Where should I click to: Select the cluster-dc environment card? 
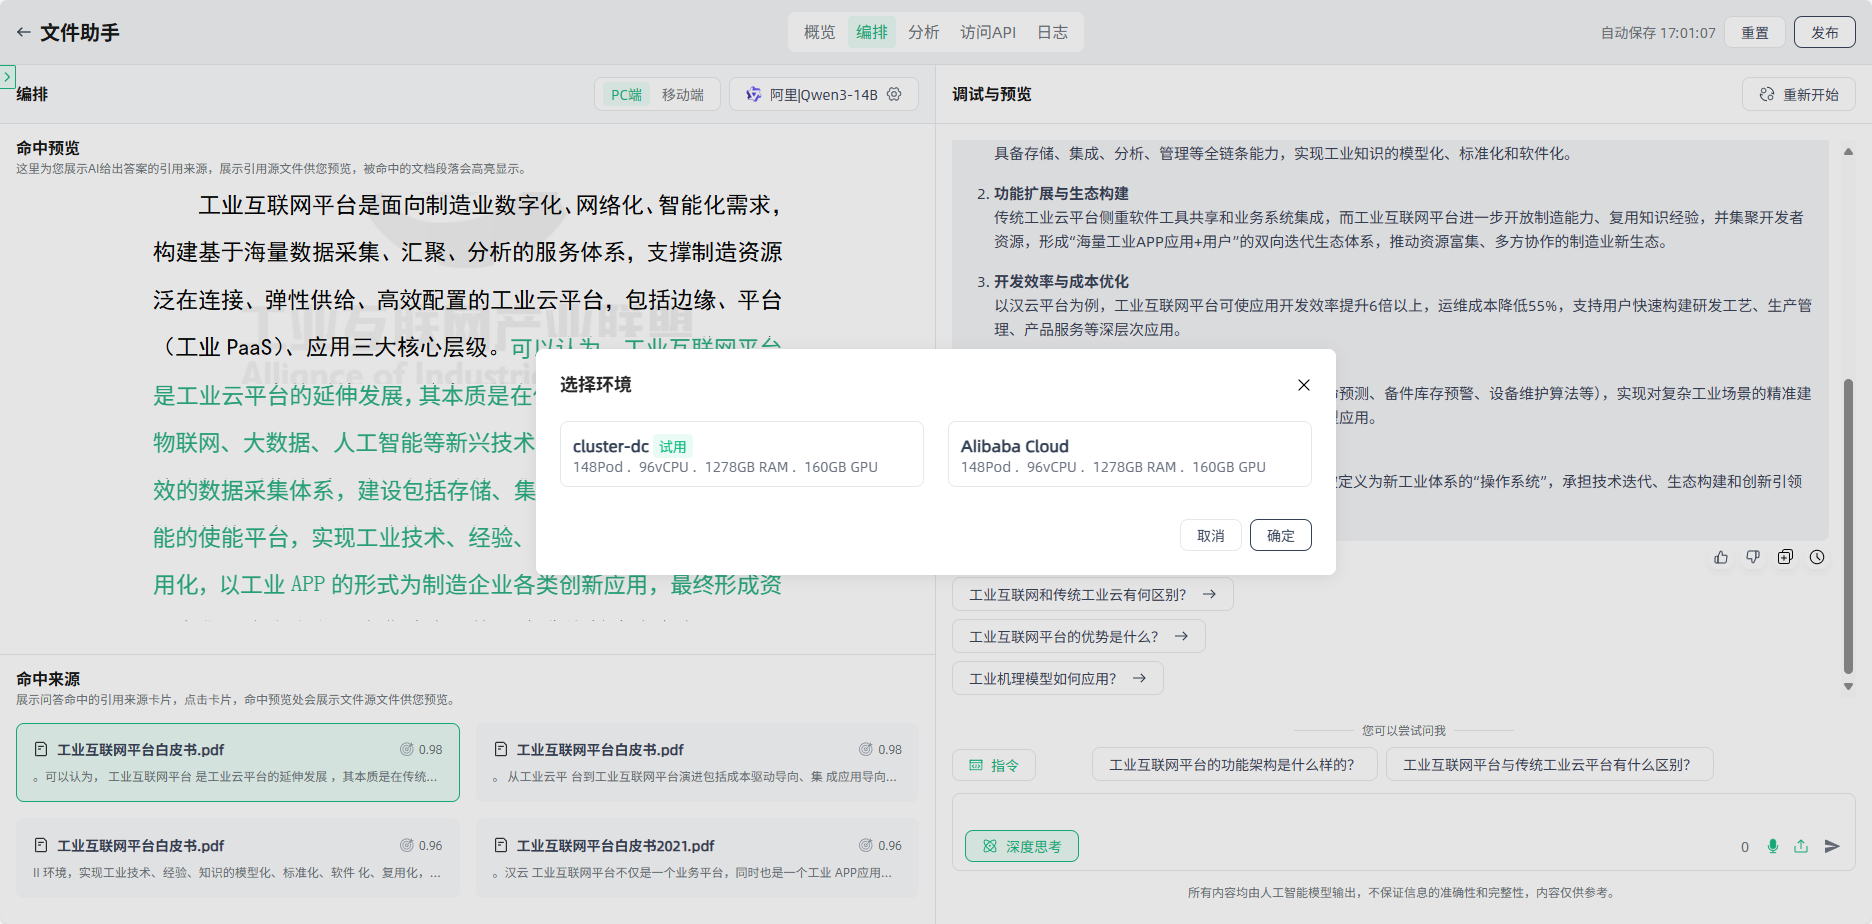pos(741,454)
